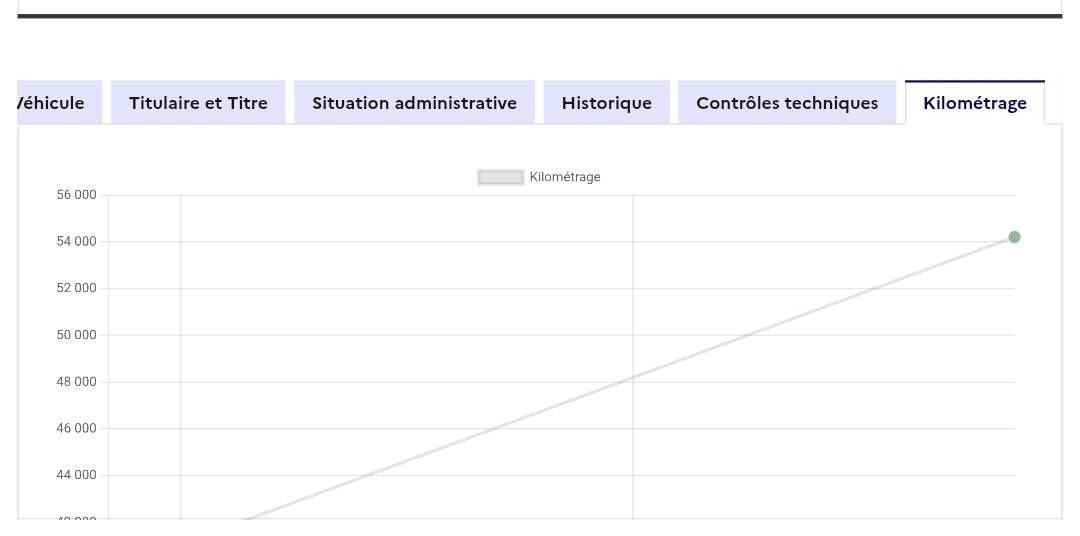
Task: Select the 48 000 axis tick label
Action: (x=76, y=382)
